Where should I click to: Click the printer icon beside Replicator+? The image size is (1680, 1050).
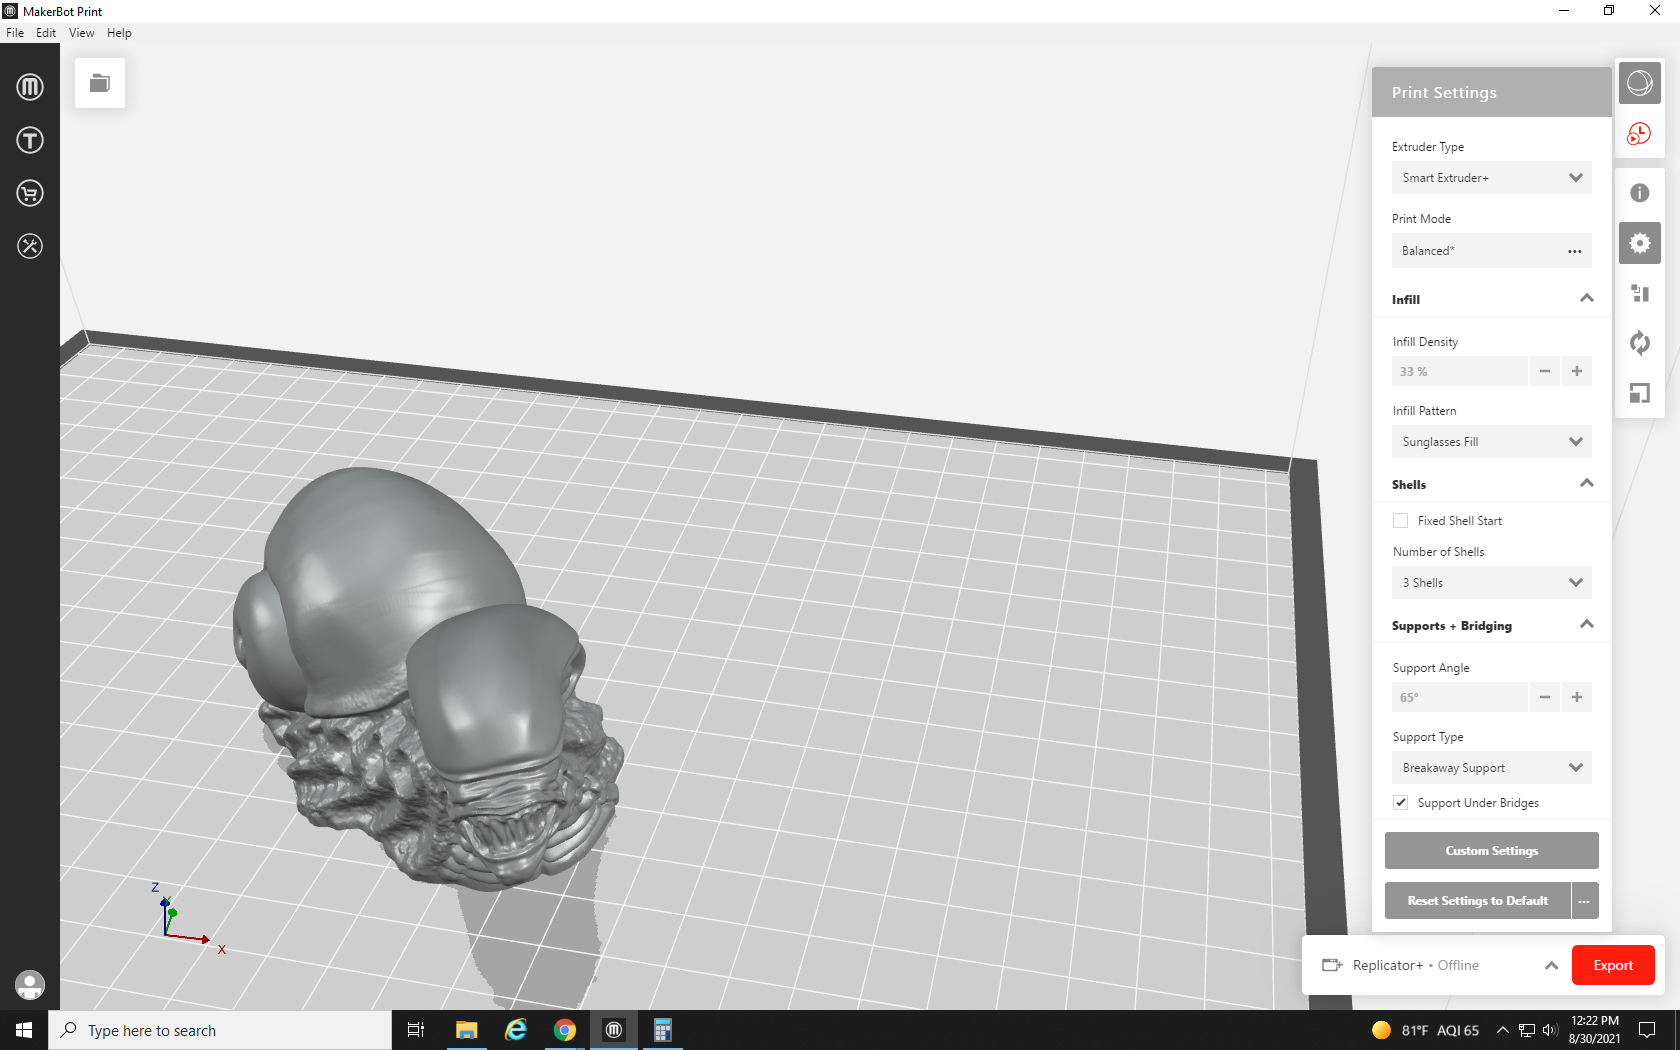point(1332,965)
